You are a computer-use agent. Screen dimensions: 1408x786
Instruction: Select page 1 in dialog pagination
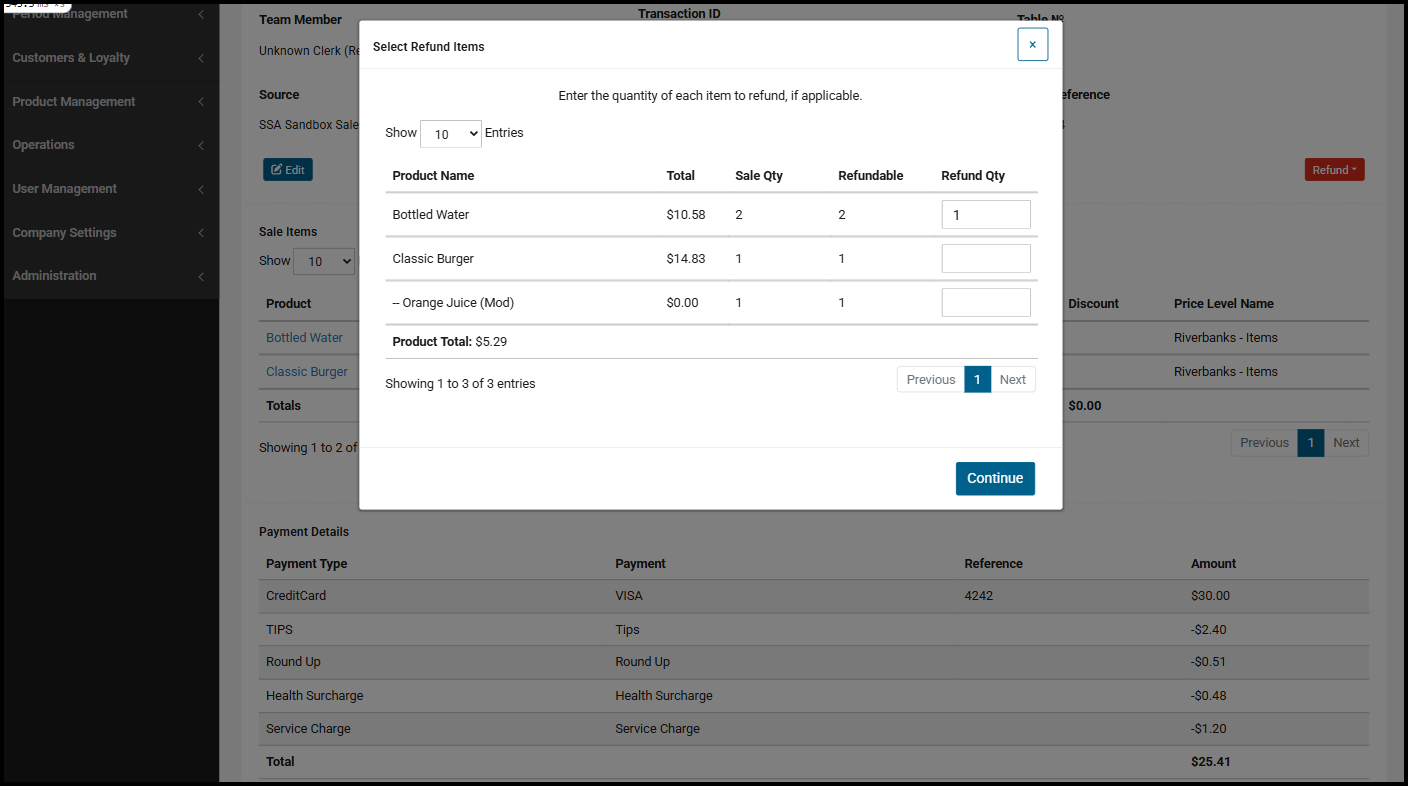click(x=977, y=379)
